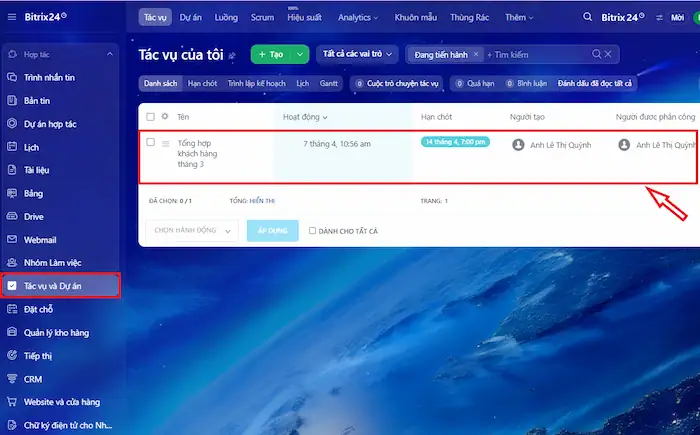The image size is (700, 435).
Task: Select Danh sách view tab
Action: click(x=160, y=83)
